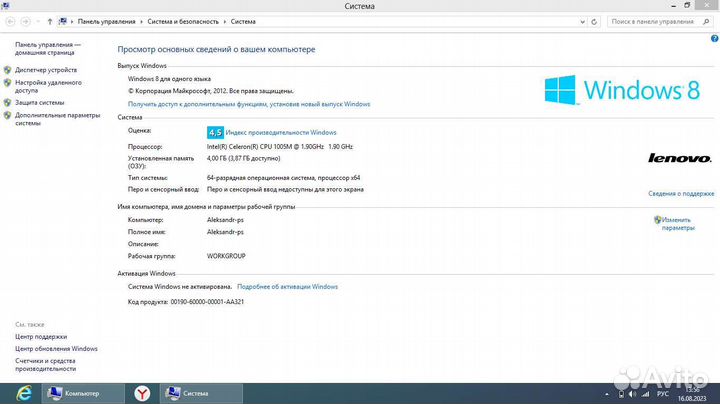Open Yandex Browser from taskbar
The width and height of the screenshot is (720, 404).
point(142,393)
